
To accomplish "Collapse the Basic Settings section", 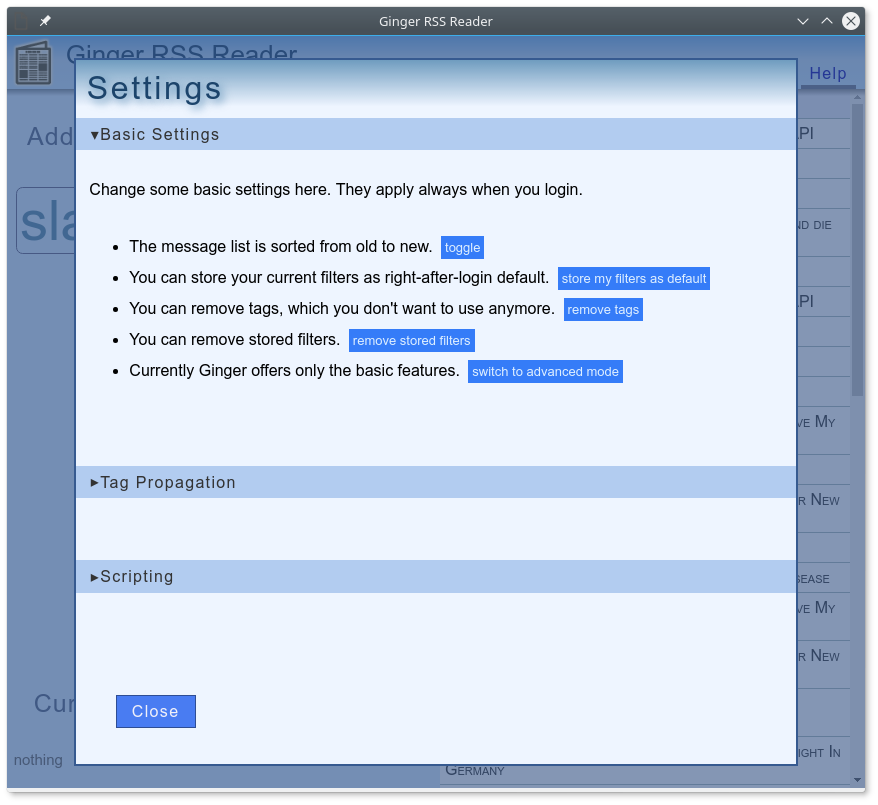I will 436,134.
